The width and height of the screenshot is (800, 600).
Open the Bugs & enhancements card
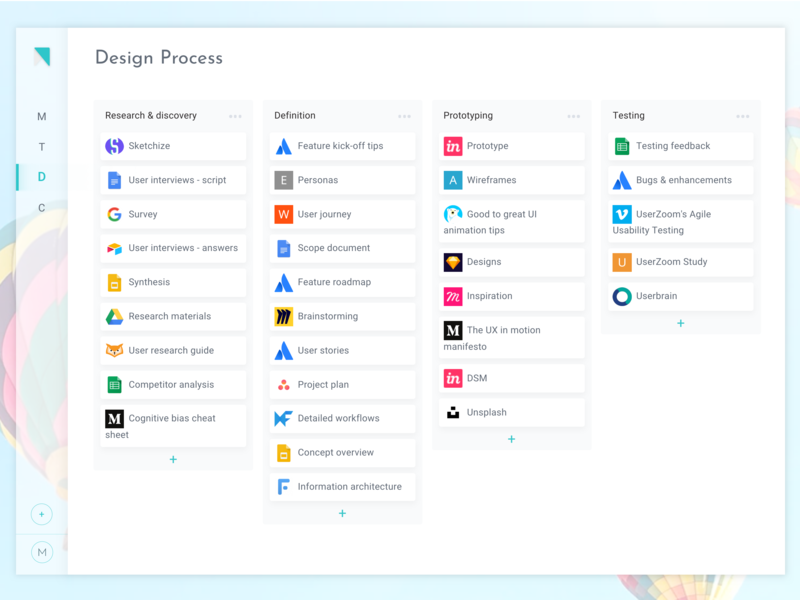pos(681,180)
